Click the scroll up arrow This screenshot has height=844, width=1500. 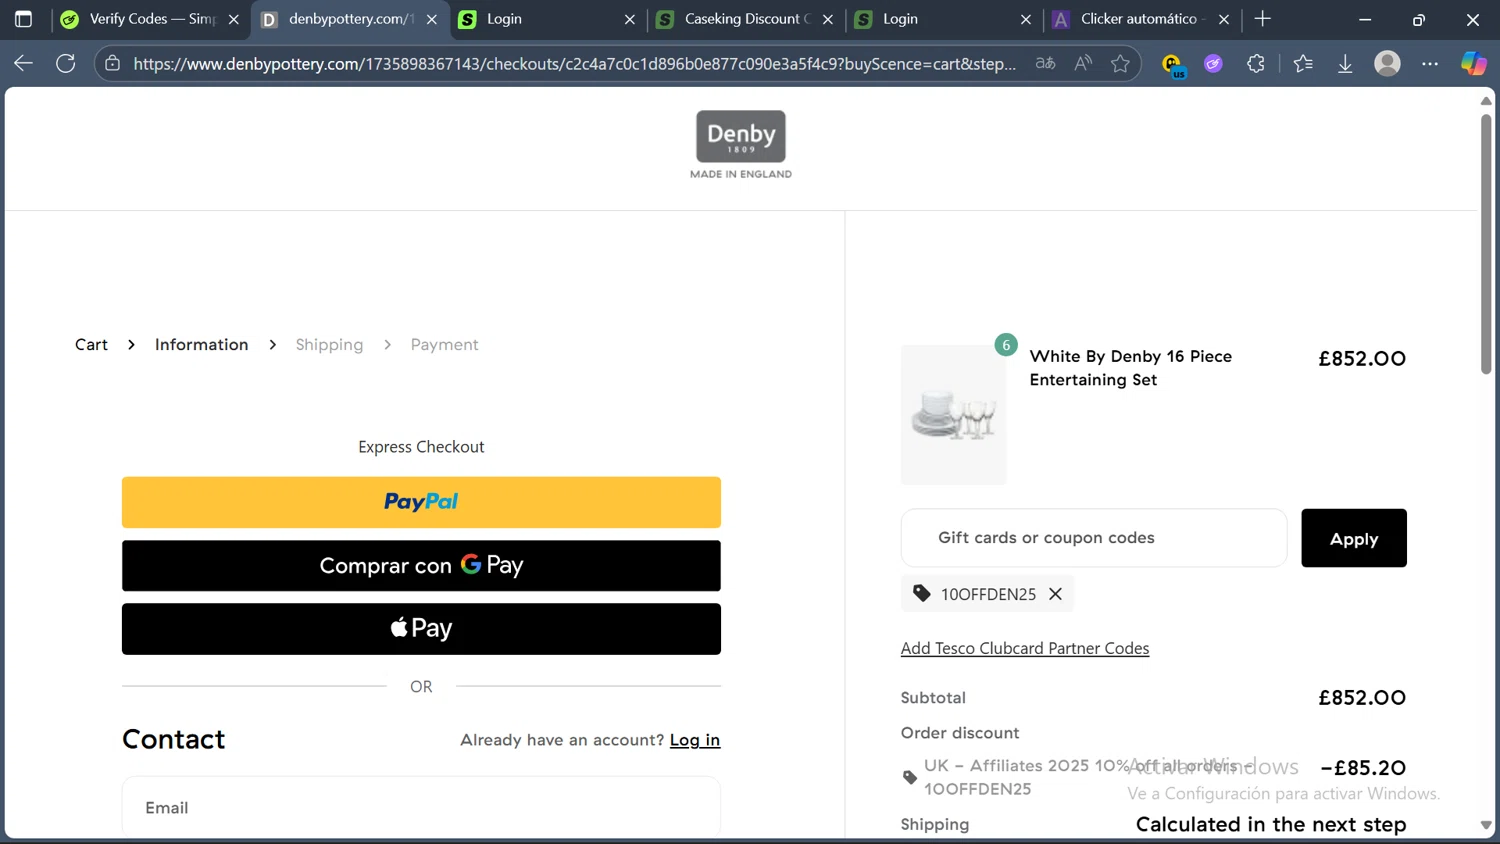(x=1486, y=101)
